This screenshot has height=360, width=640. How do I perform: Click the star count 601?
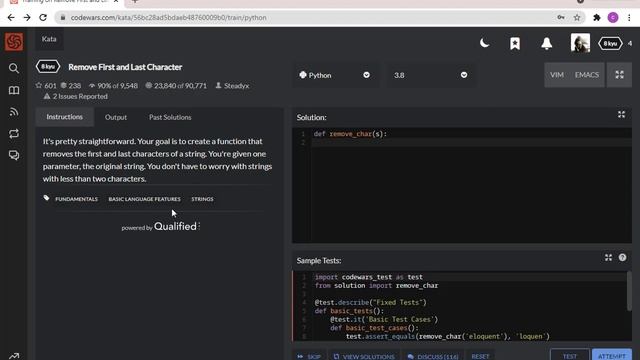click(x=46, y=86)
